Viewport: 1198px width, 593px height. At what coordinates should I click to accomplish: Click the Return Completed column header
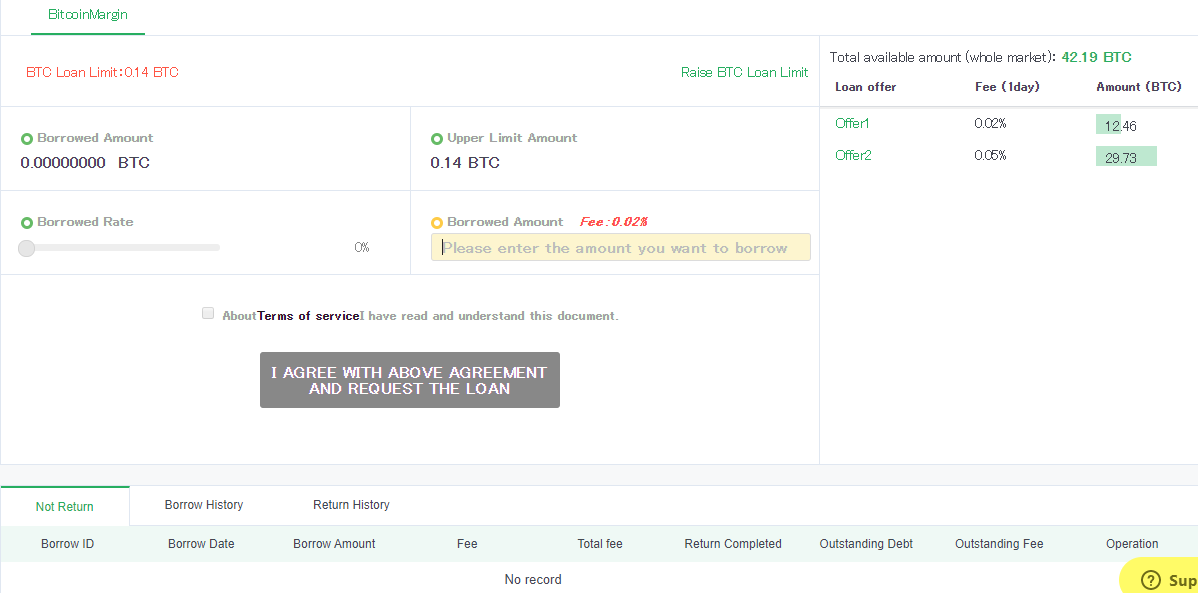(733, 544)
